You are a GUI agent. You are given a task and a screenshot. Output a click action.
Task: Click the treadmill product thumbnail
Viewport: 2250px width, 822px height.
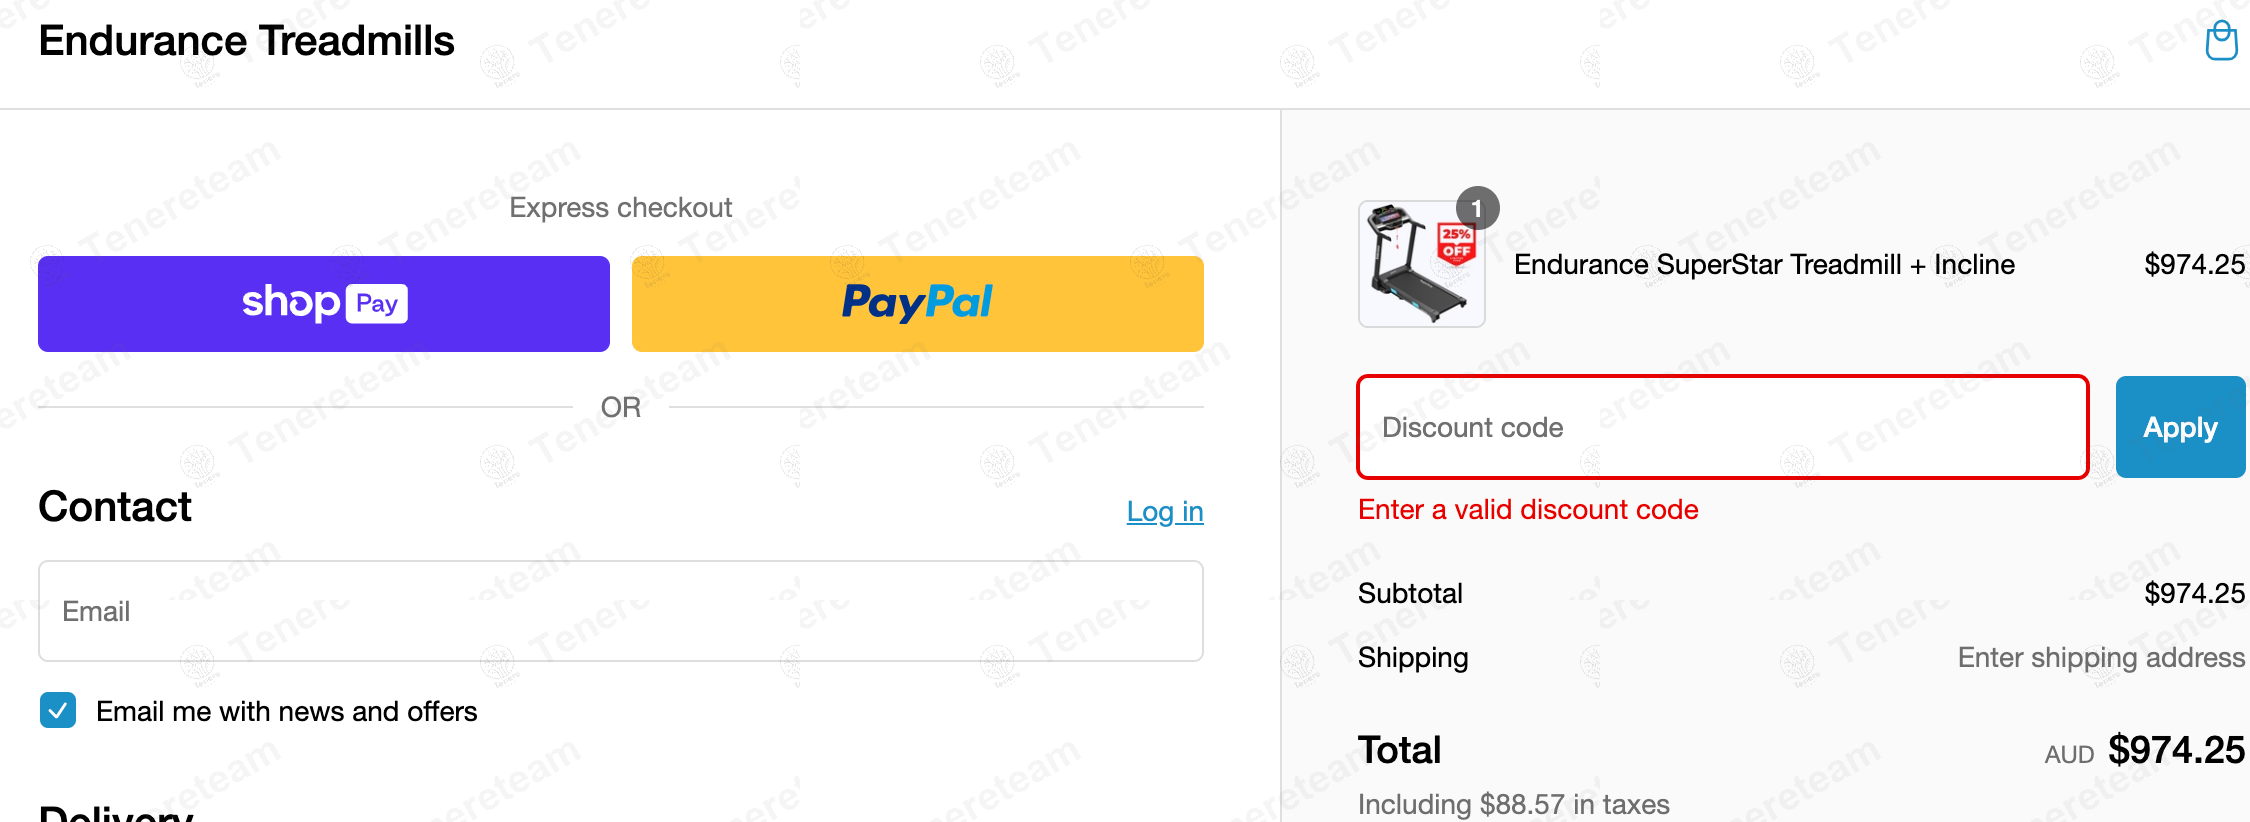1421,264
